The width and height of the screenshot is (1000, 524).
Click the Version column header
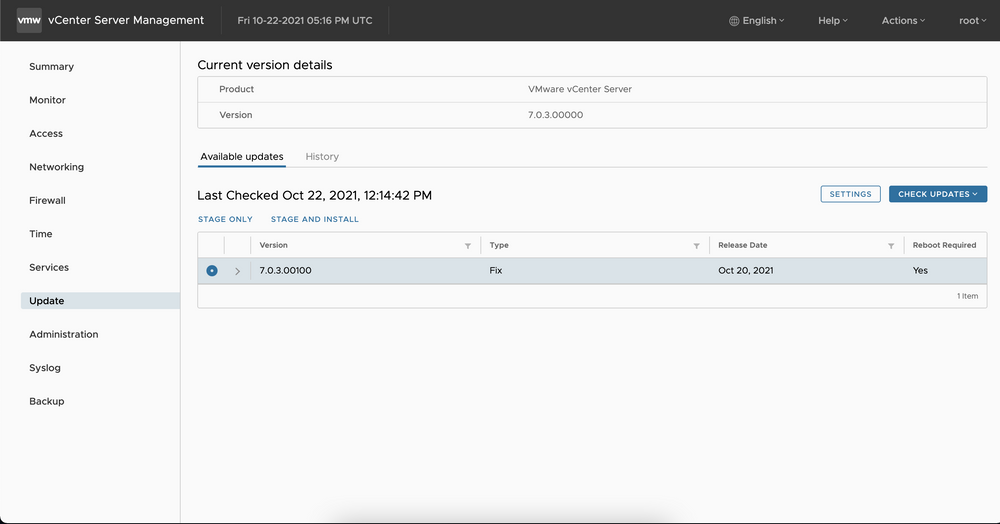point(274,245)
